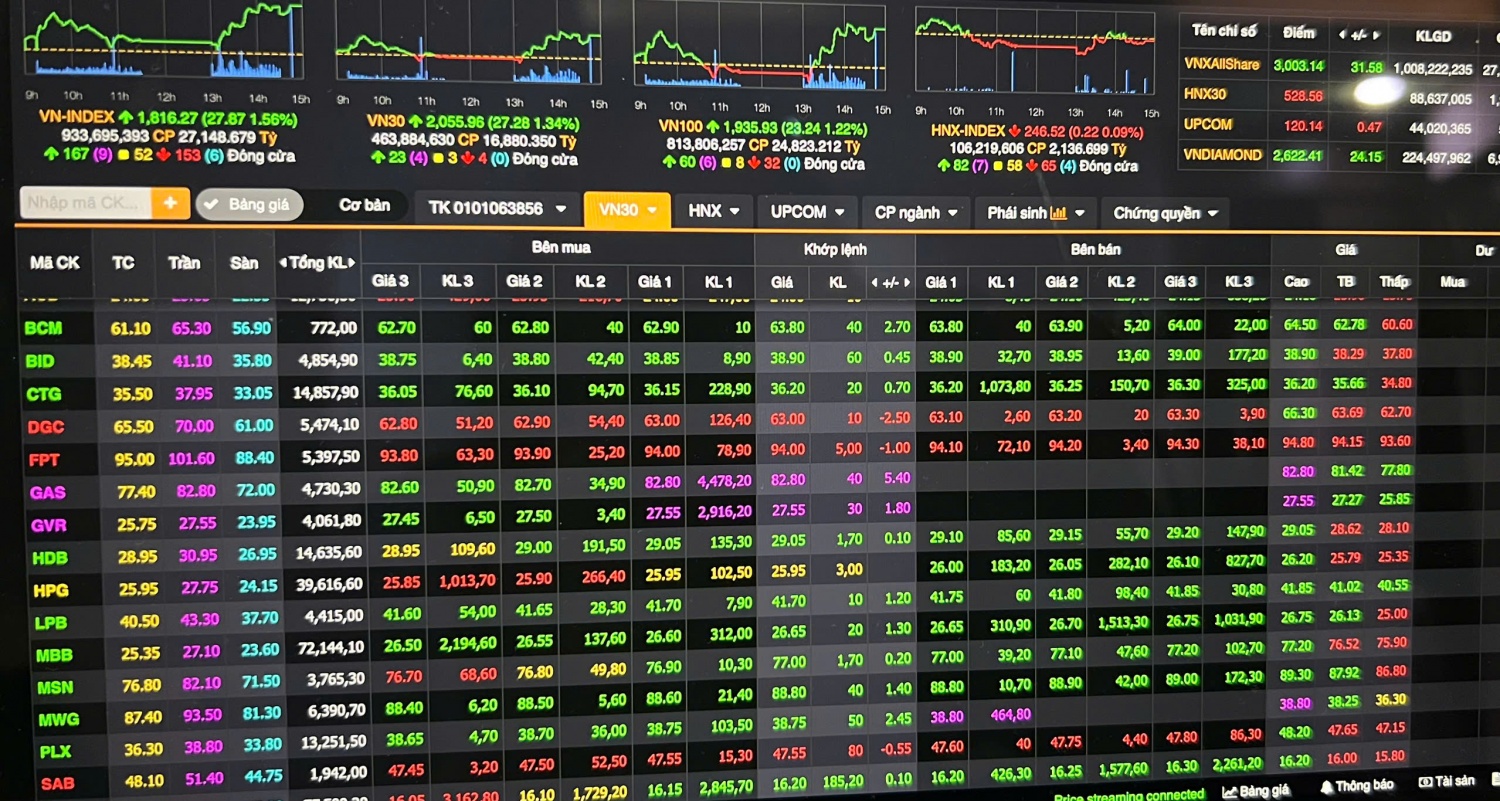Screen dimensions: 1500x801
Task: Click the FPT stock symbol
Action: tap(44, 460)
